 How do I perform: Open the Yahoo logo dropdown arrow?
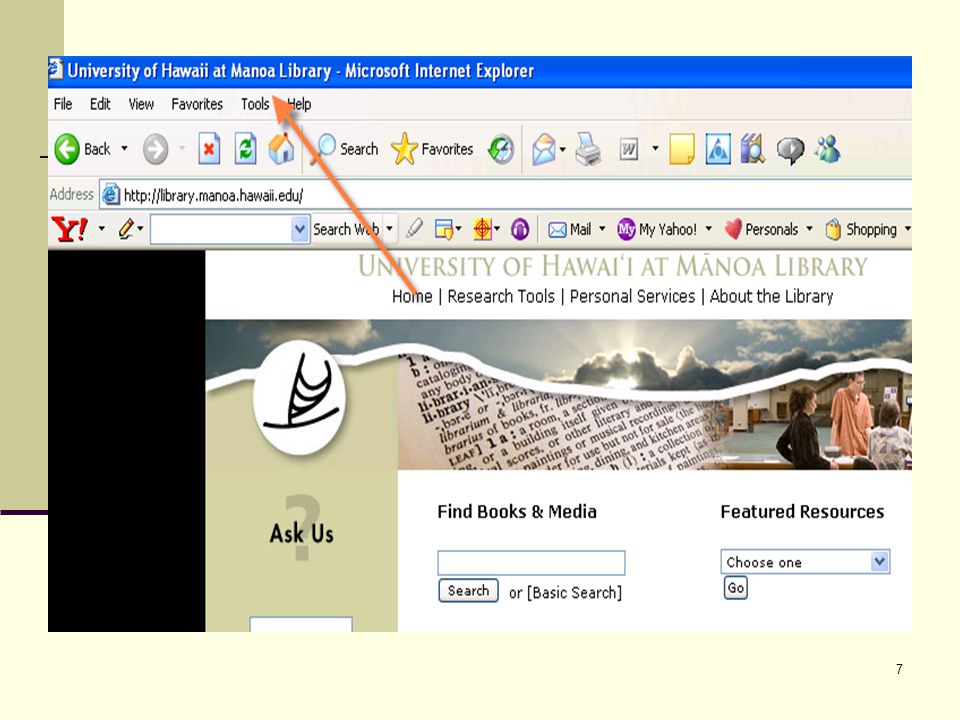coord(102,228)
